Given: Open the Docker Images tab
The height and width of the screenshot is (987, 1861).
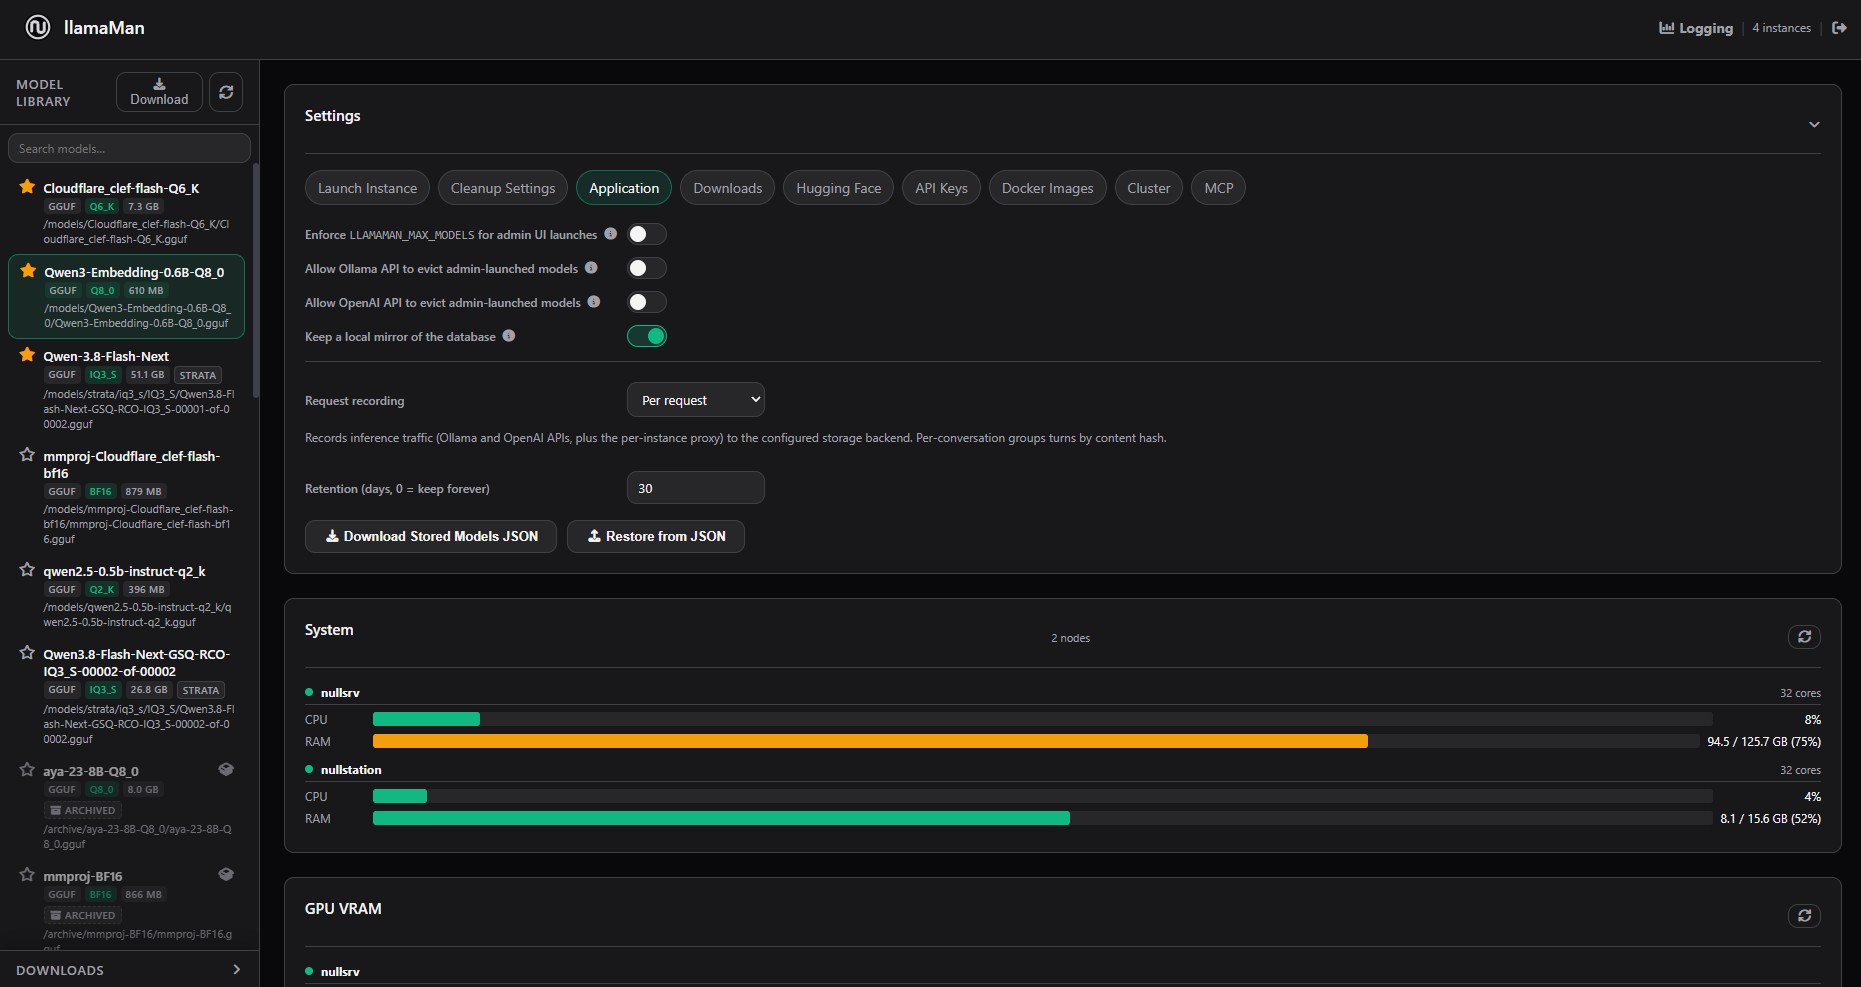Looking at the screenshot, I should pos(1048,188).
